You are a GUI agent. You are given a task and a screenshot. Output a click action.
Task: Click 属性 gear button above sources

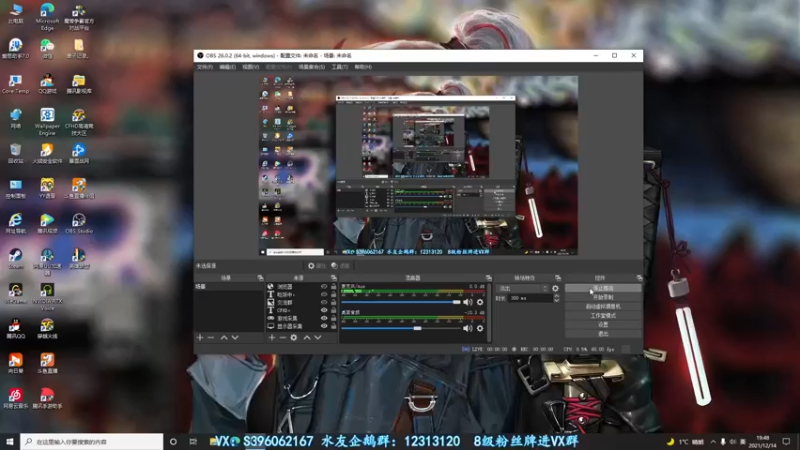click(316, 266)
